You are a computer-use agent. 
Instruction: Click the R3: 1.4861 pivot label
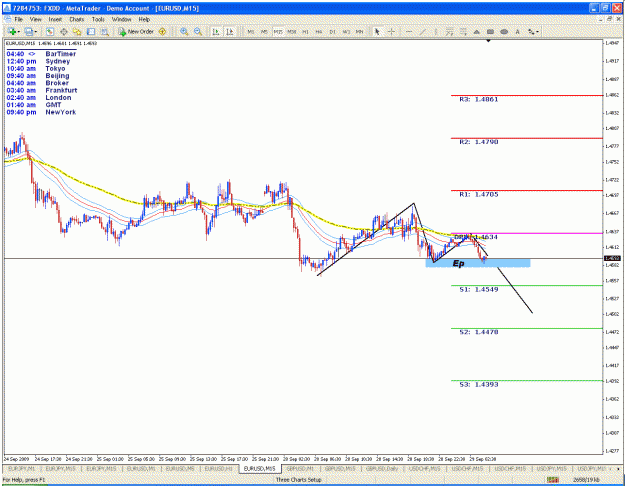pos(479,99)
